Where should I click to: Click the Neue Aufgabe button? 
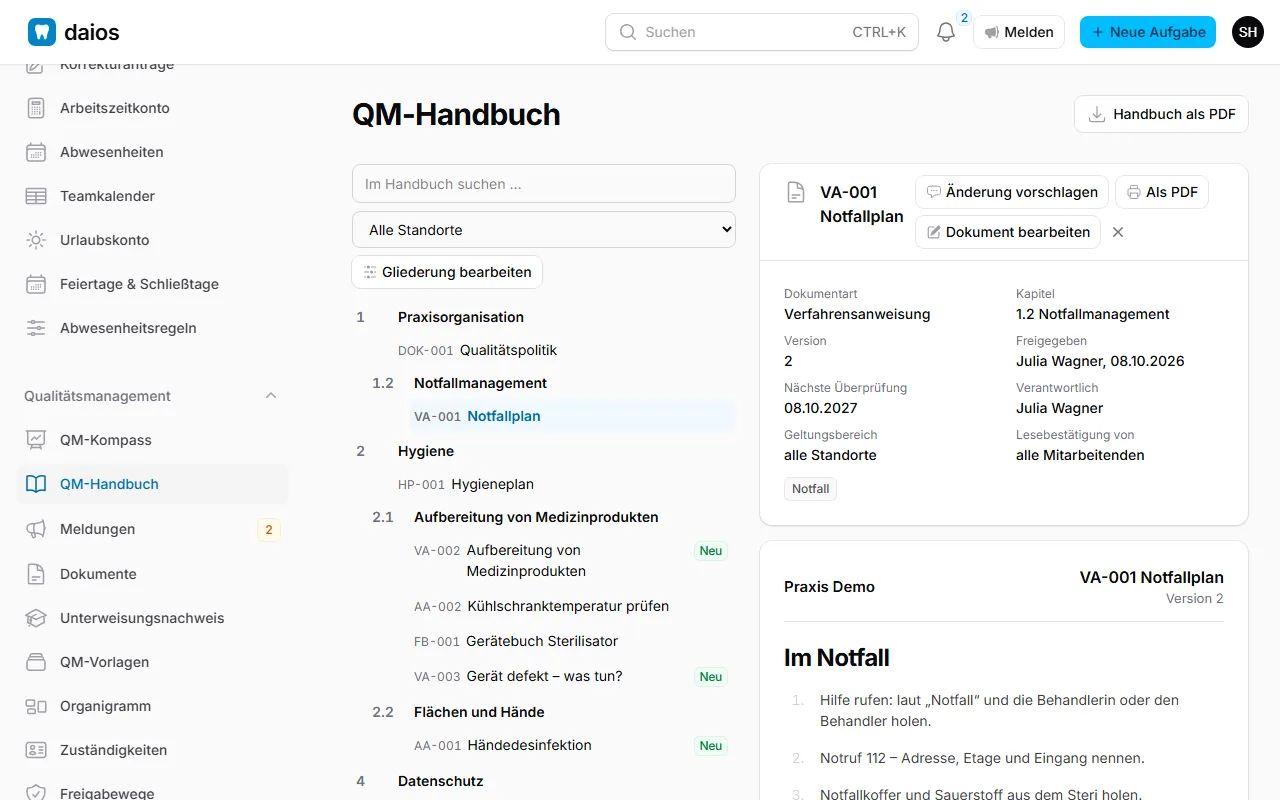pyautogui.click(x=1148, y=32)
